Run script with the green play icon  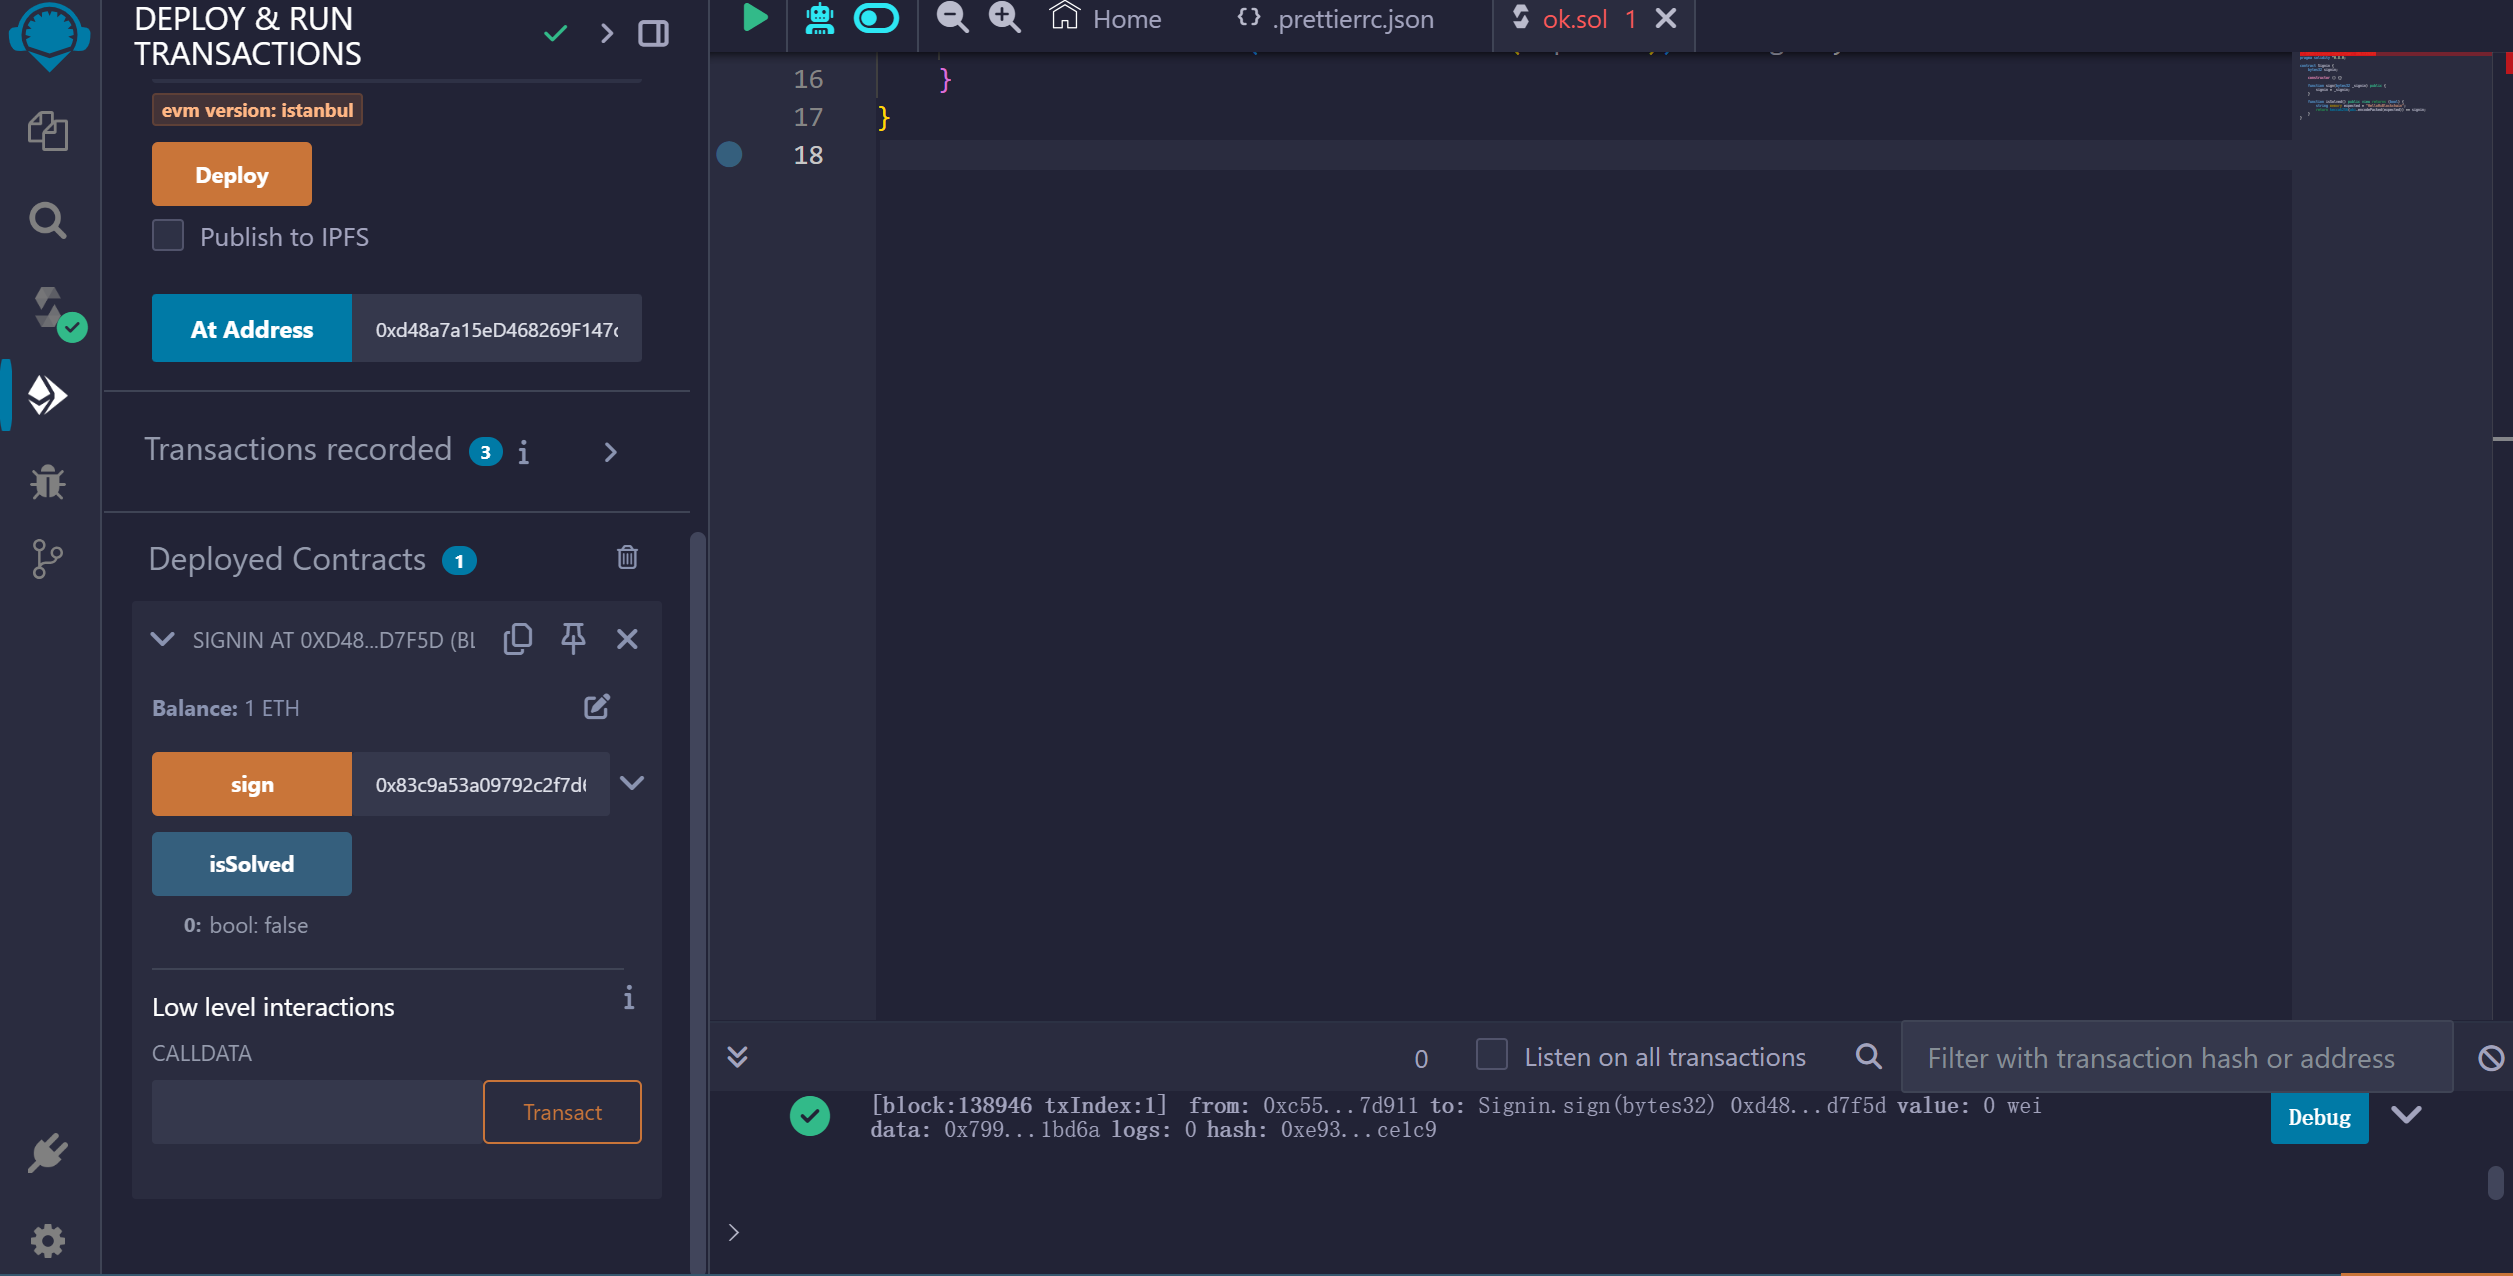pyautogui.click(x=755, y=18)
